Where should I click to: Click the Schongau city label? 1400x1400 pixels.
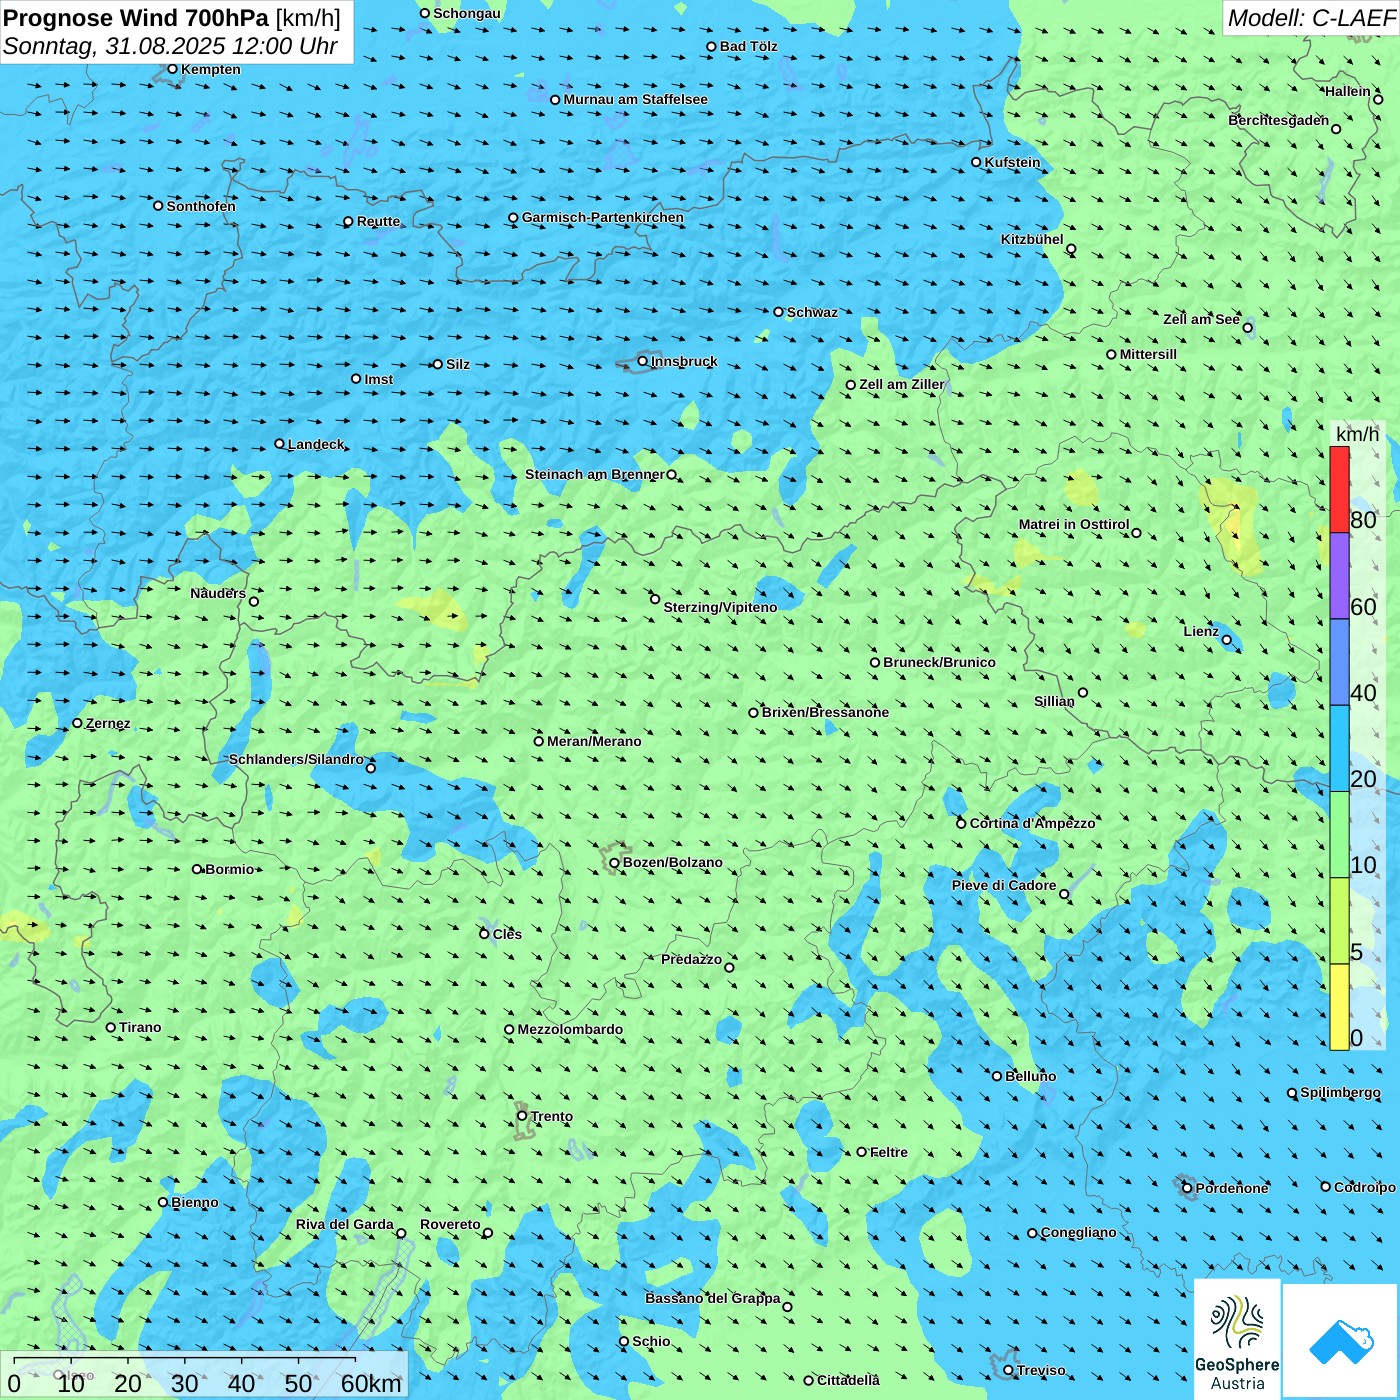tap(467, 13)
